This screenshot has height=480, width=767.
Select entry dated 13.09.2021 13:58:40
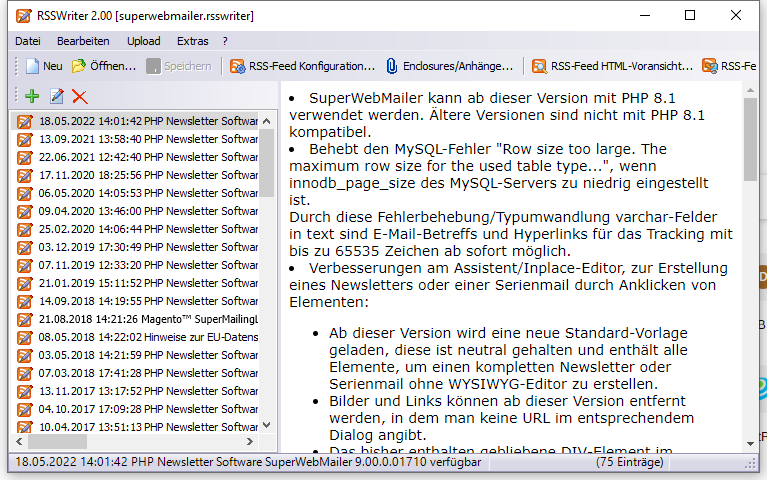pos(136,139)
